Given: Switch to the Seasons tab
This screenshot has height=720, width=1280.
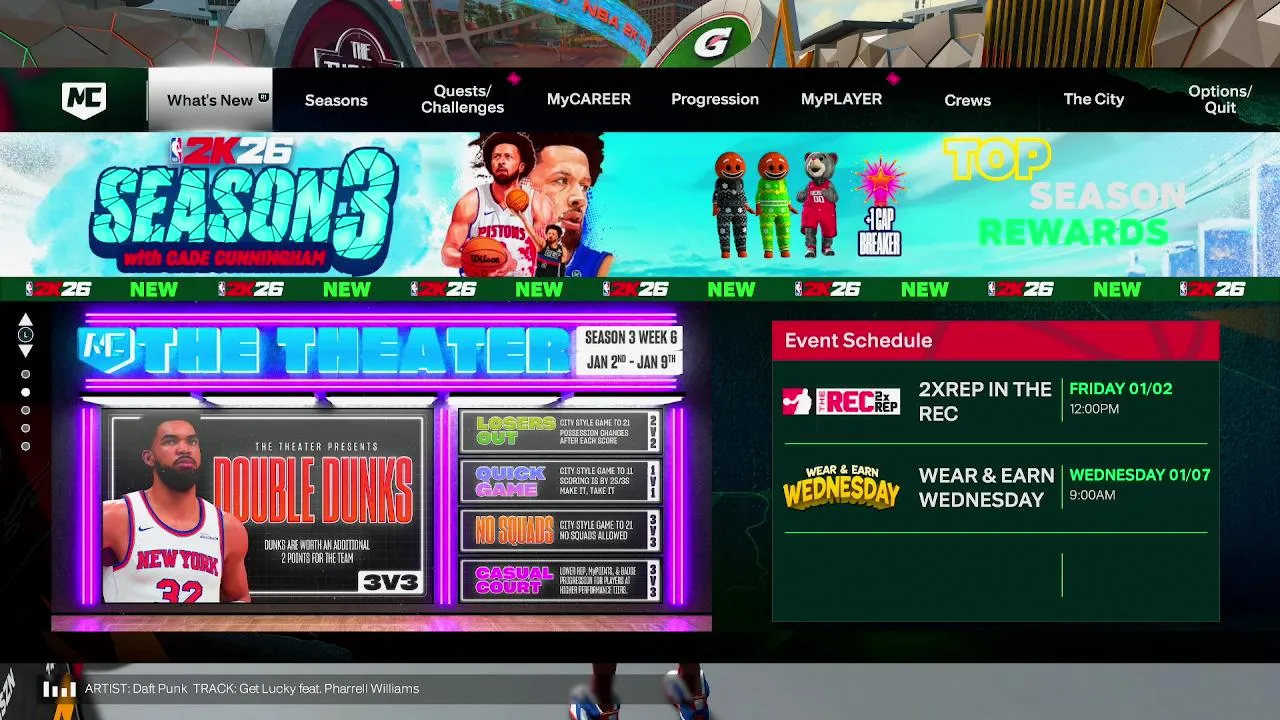Looking at the screenshot, I should 336,100.
